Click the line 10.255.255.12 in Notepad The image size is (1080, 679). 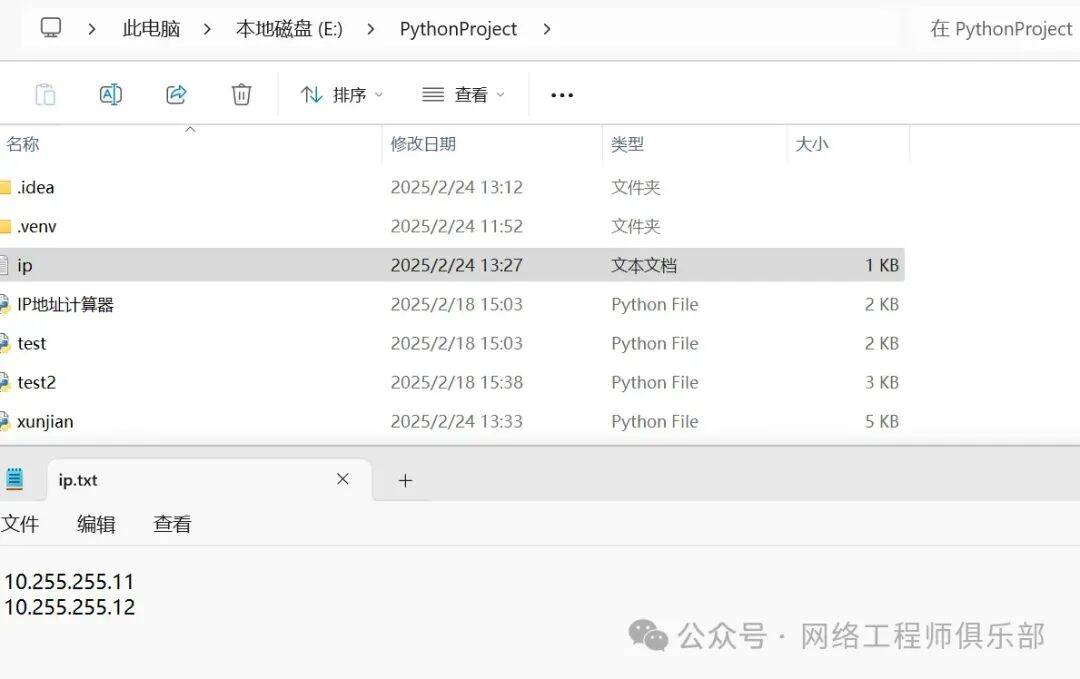(x=70, y=607)
